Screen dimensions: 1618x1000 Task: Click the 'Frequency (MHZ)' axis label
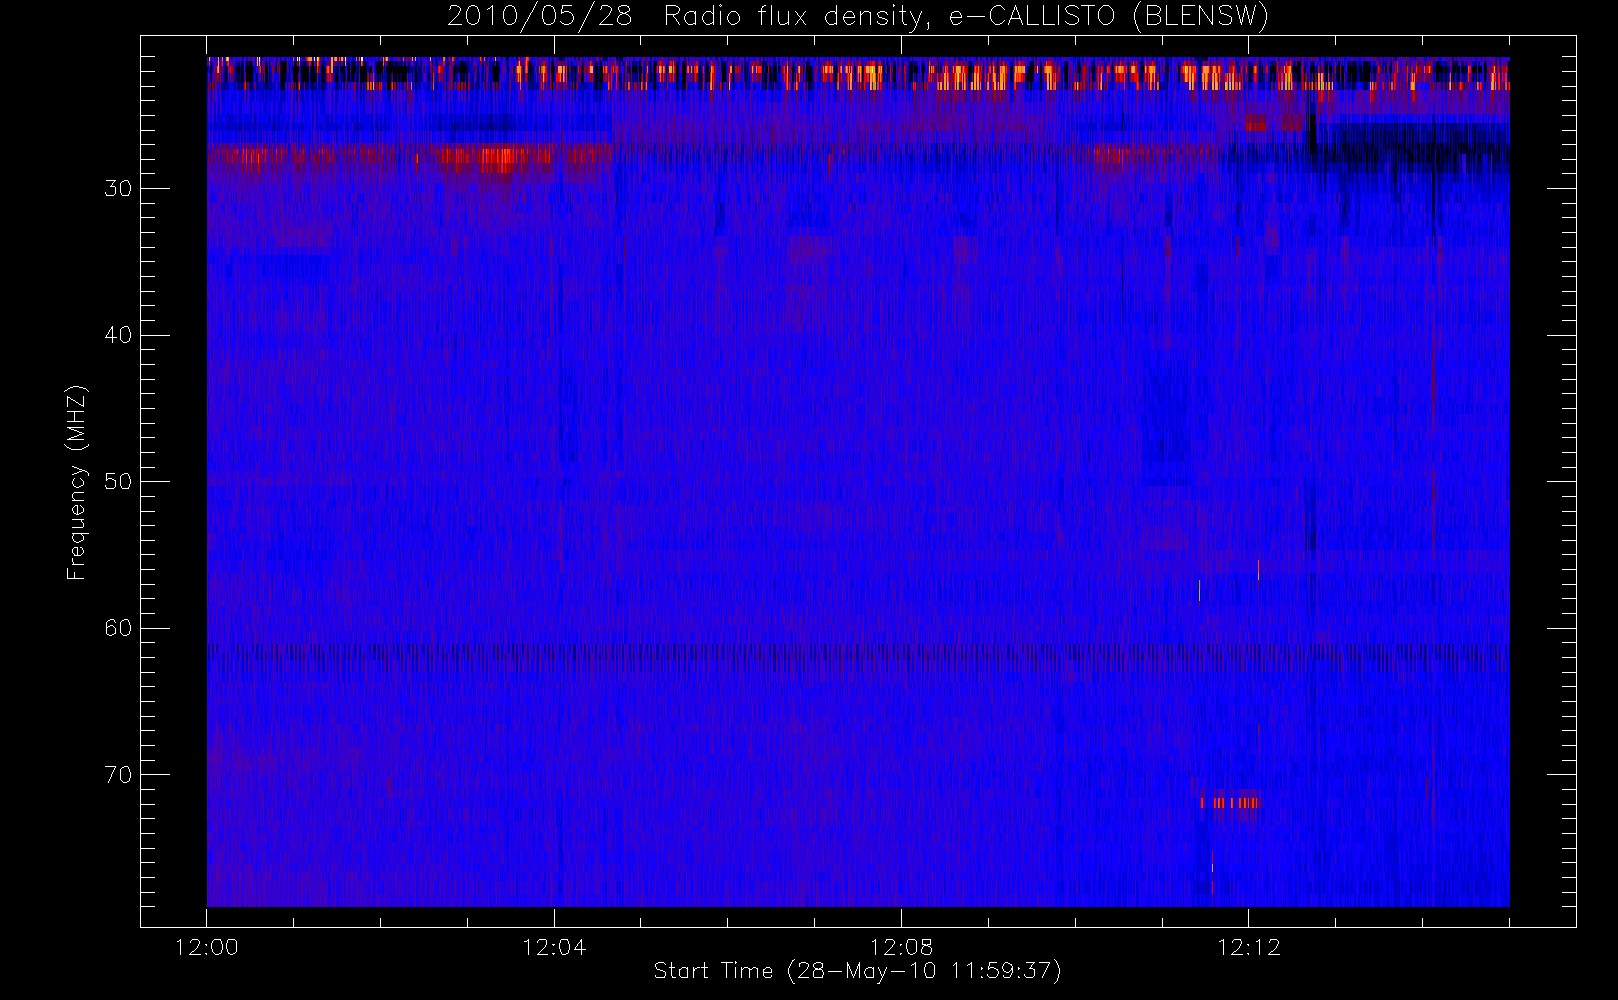point(76,482)
